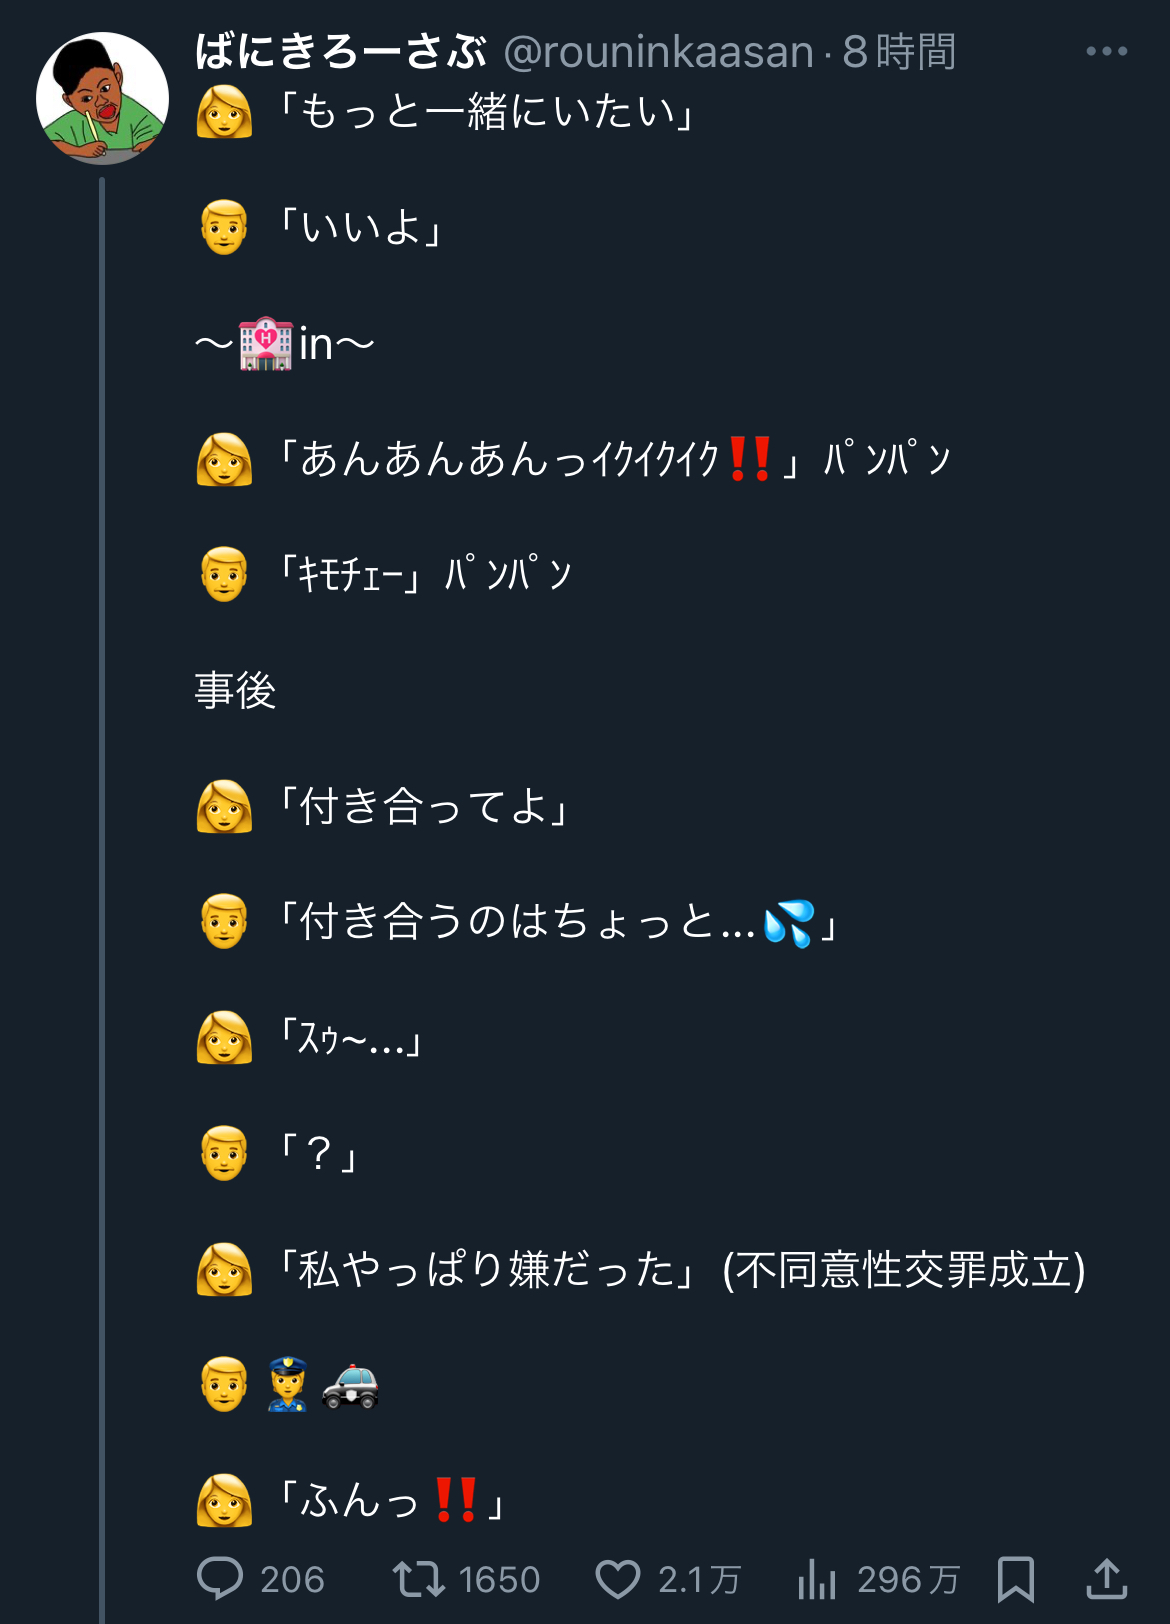Open the author's profile avatar

102,98
